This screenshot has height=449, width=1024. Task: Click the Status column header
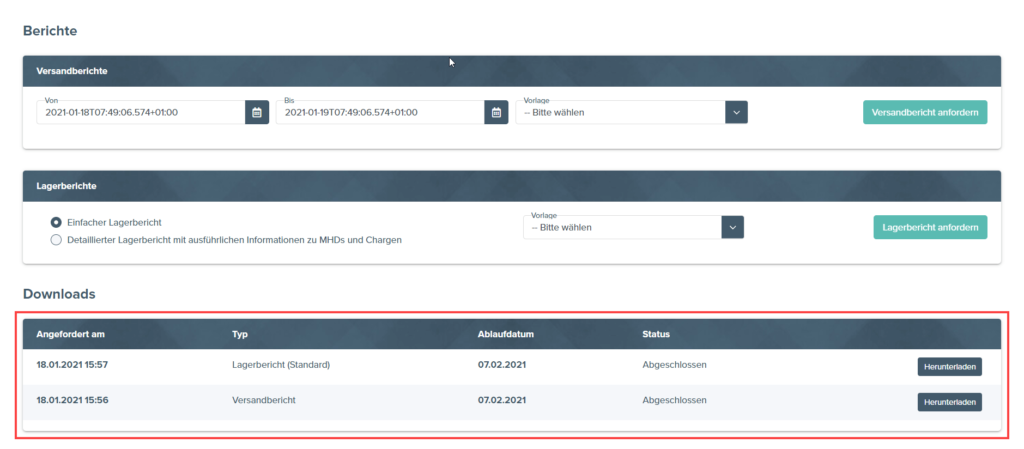click(x=656, y=334)
